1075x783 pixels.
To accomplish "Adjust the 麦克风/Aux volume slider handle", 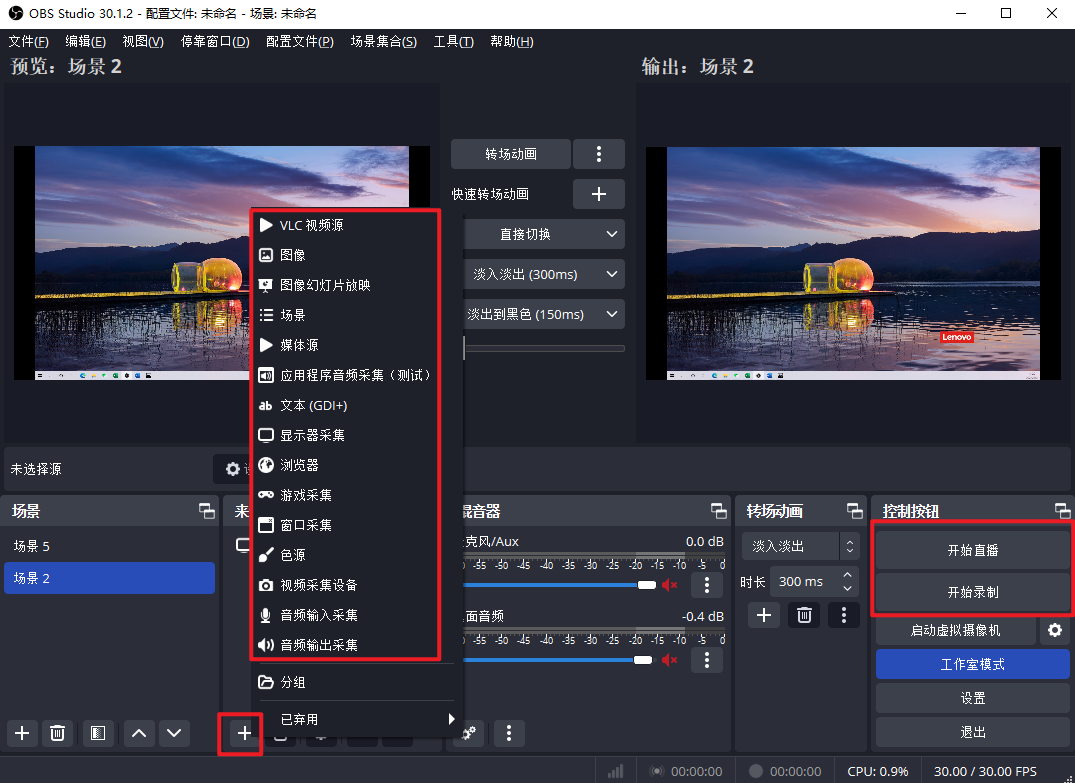I will [x=647, y=585].
